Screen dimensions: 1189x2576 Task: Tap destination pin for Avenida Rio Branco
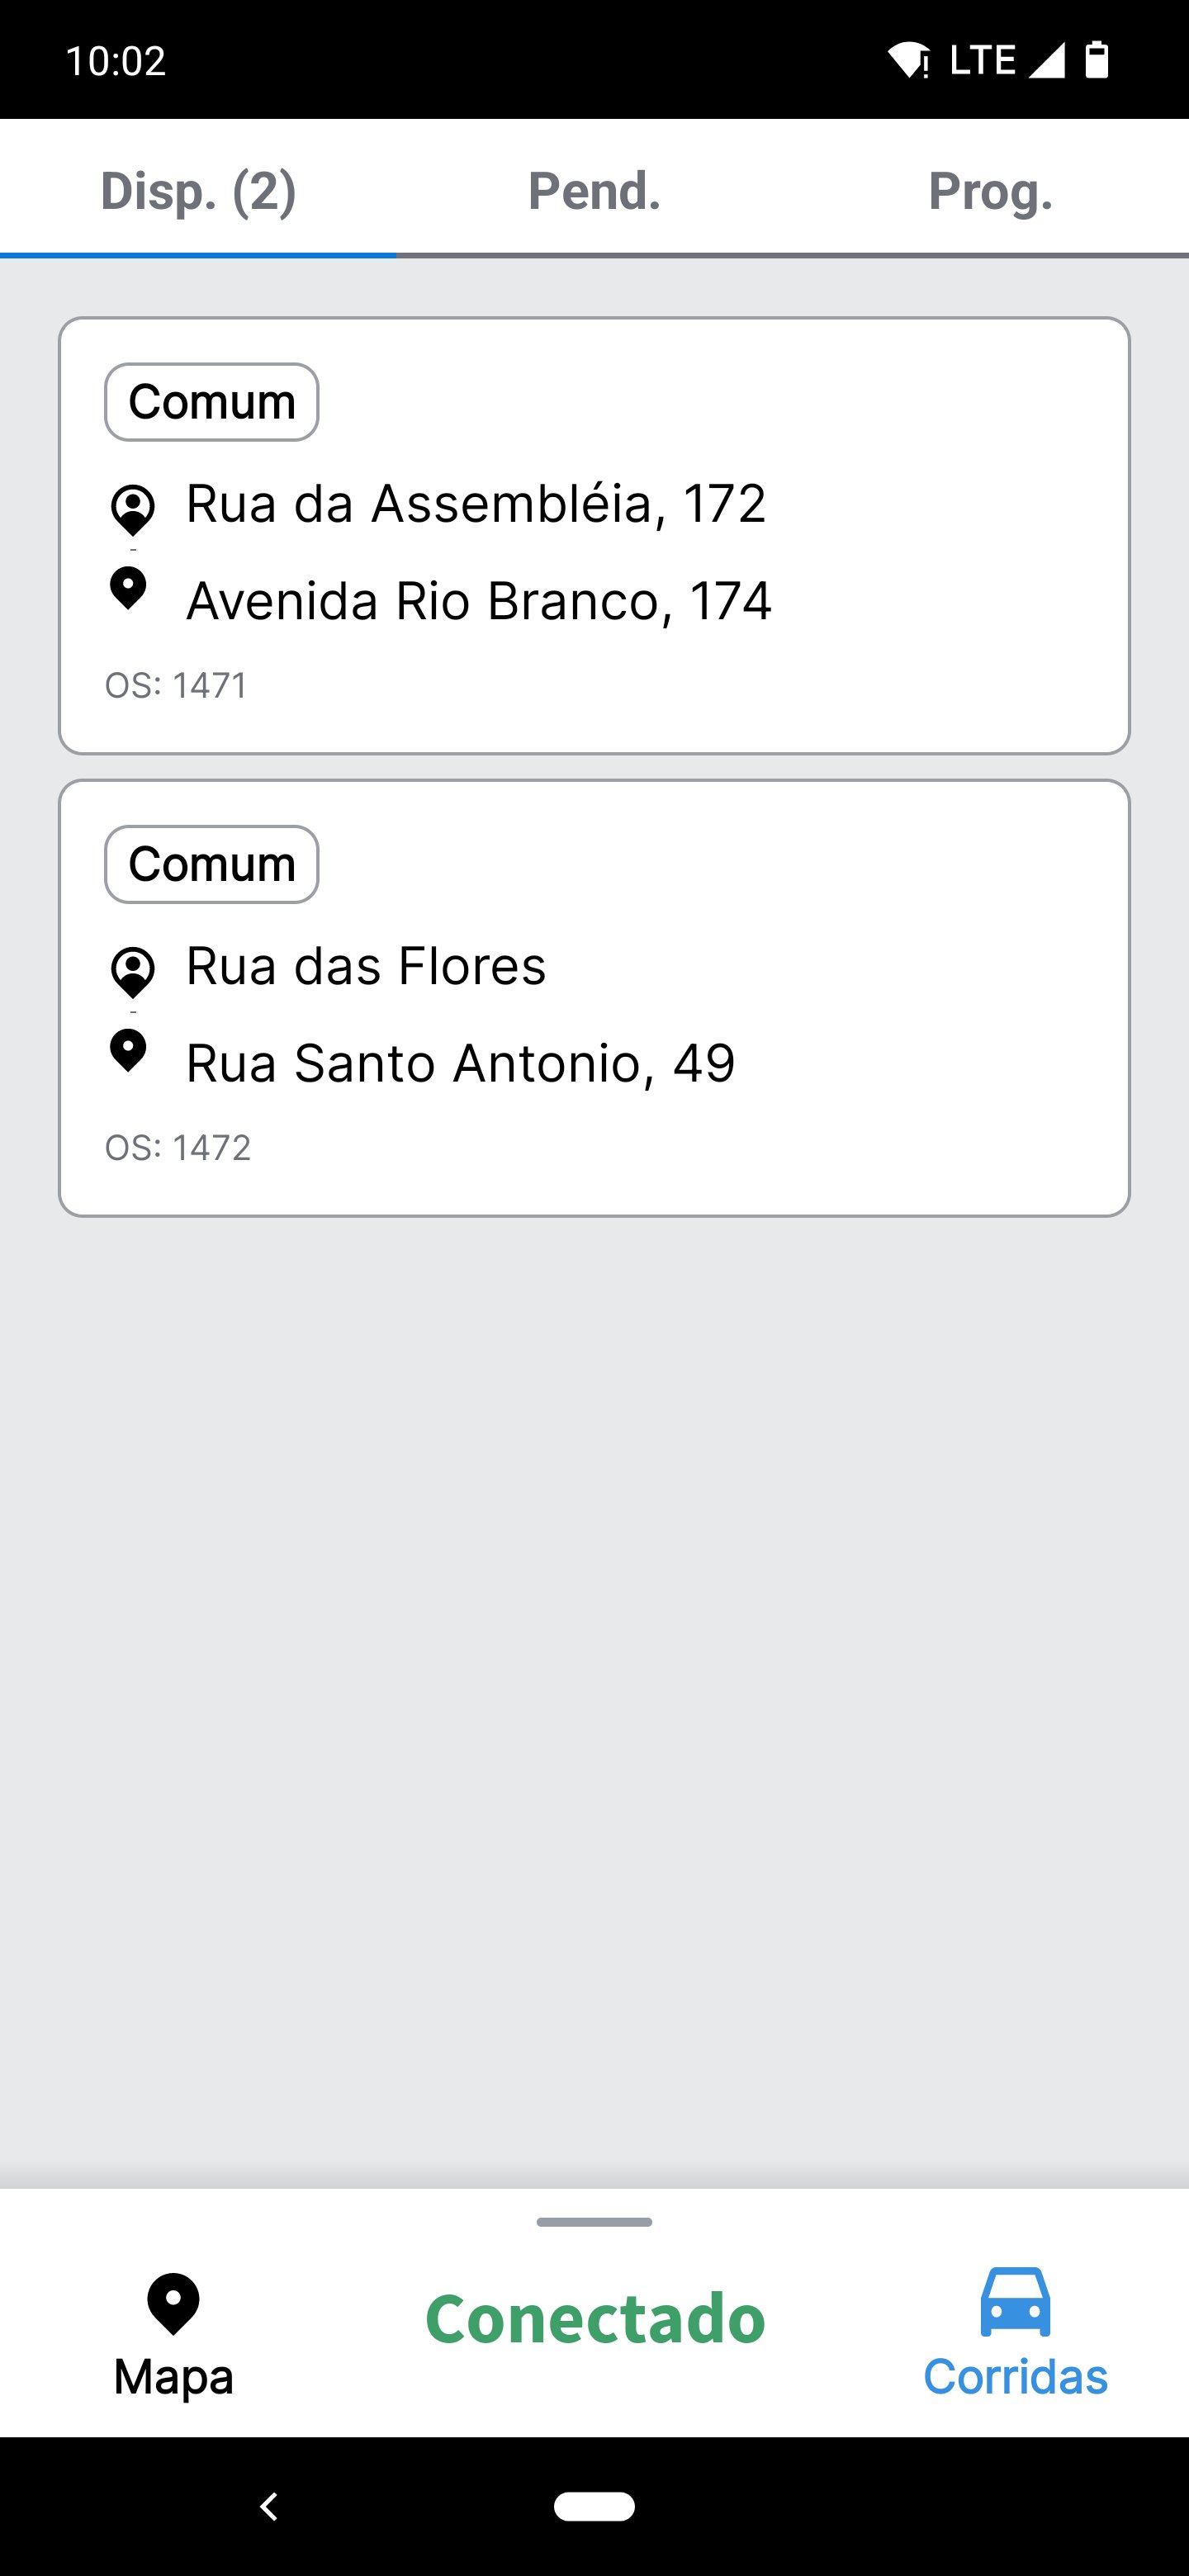(128, 589)
